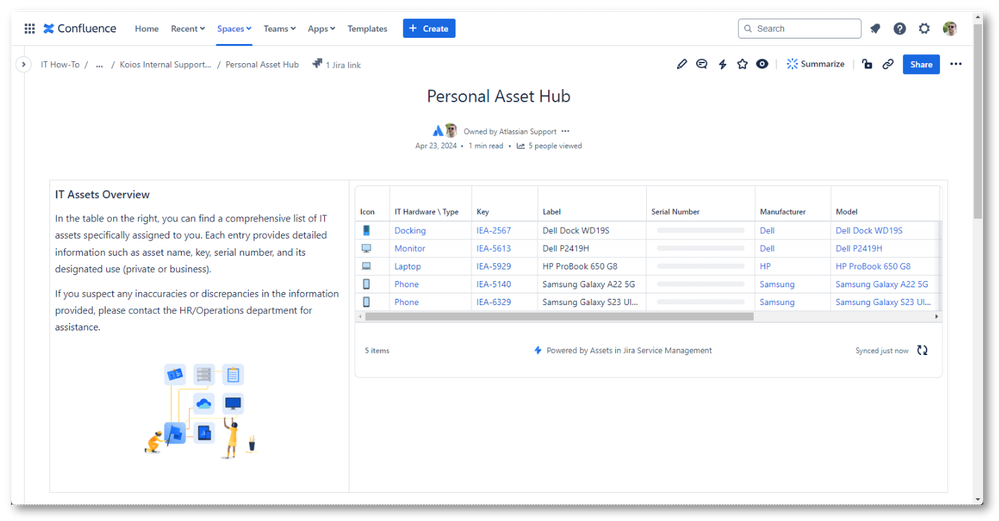Click the phone icon for IEA-6329
Image resolution: width=999 pixels, height=521 pixels.
point(366,302)
